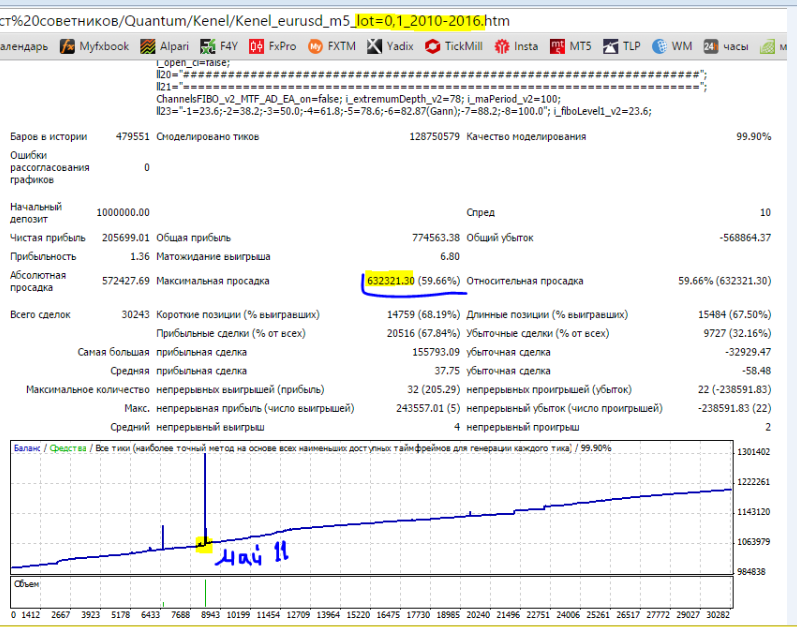The width and height of the screenshot is (797, 627).
Task: Click the address bar URL text
Action: click(255, 21)
